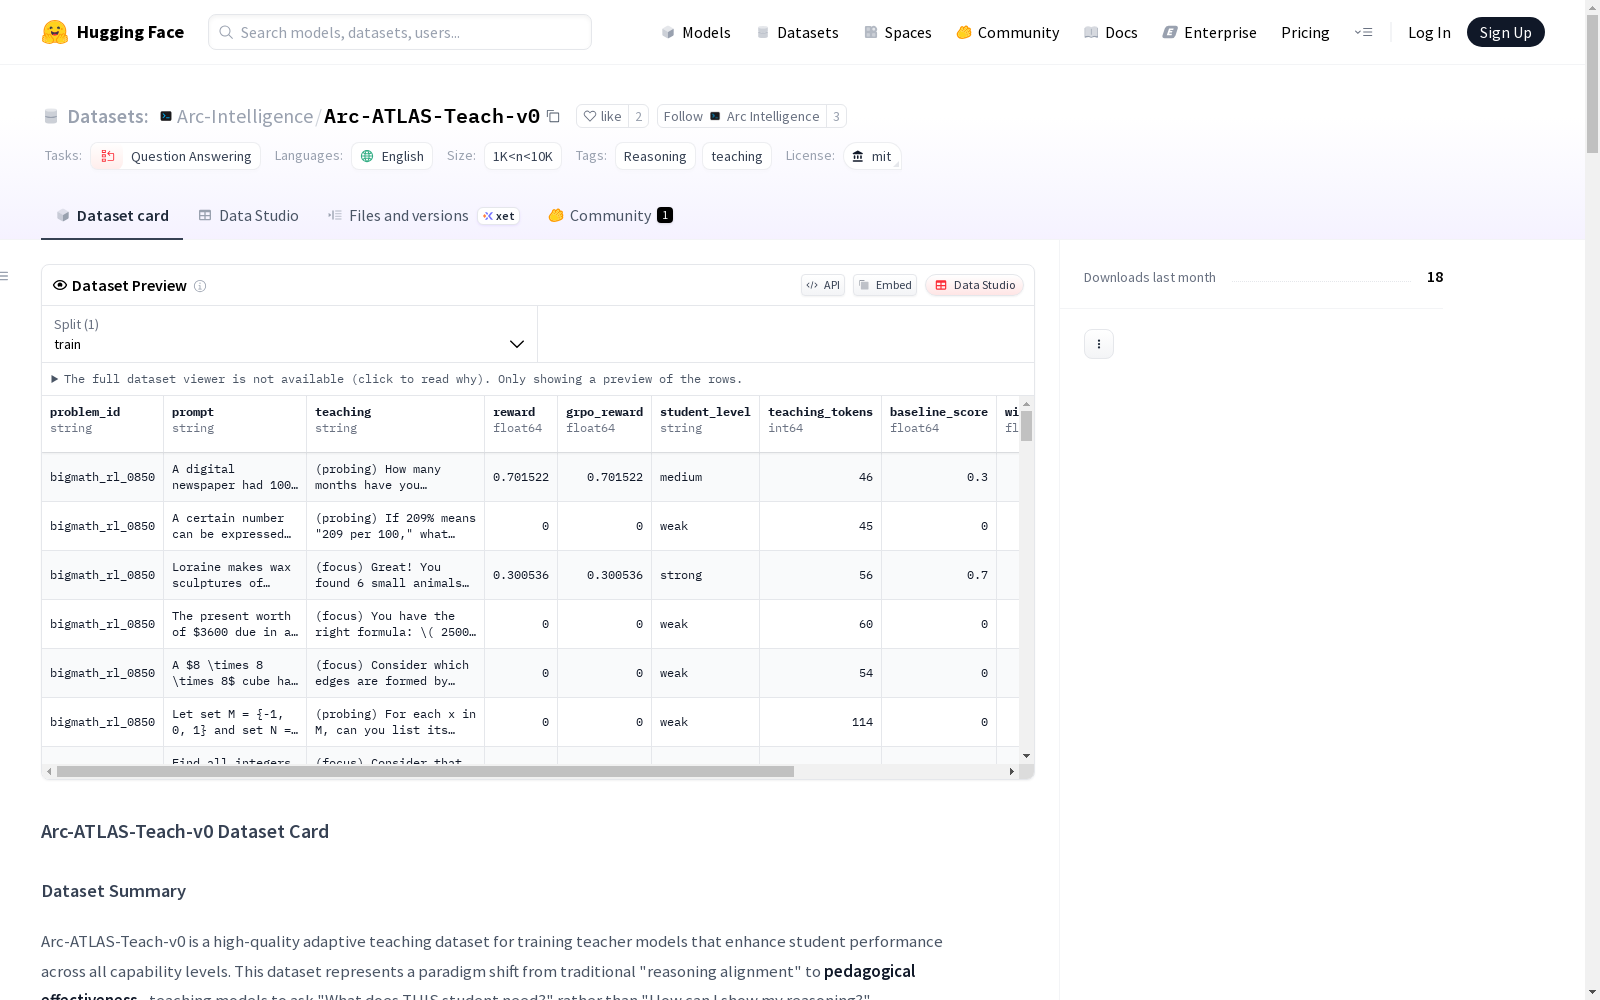The image size is (1600, 1000).
Task: Click the Arc-ATLAS-Teach-v0 dataset title
Action: 432,116
